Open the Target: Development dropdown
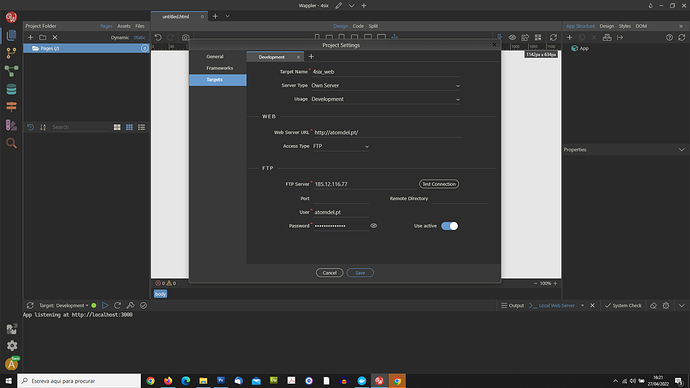The image size is (690, 388). tap(64, 305)
